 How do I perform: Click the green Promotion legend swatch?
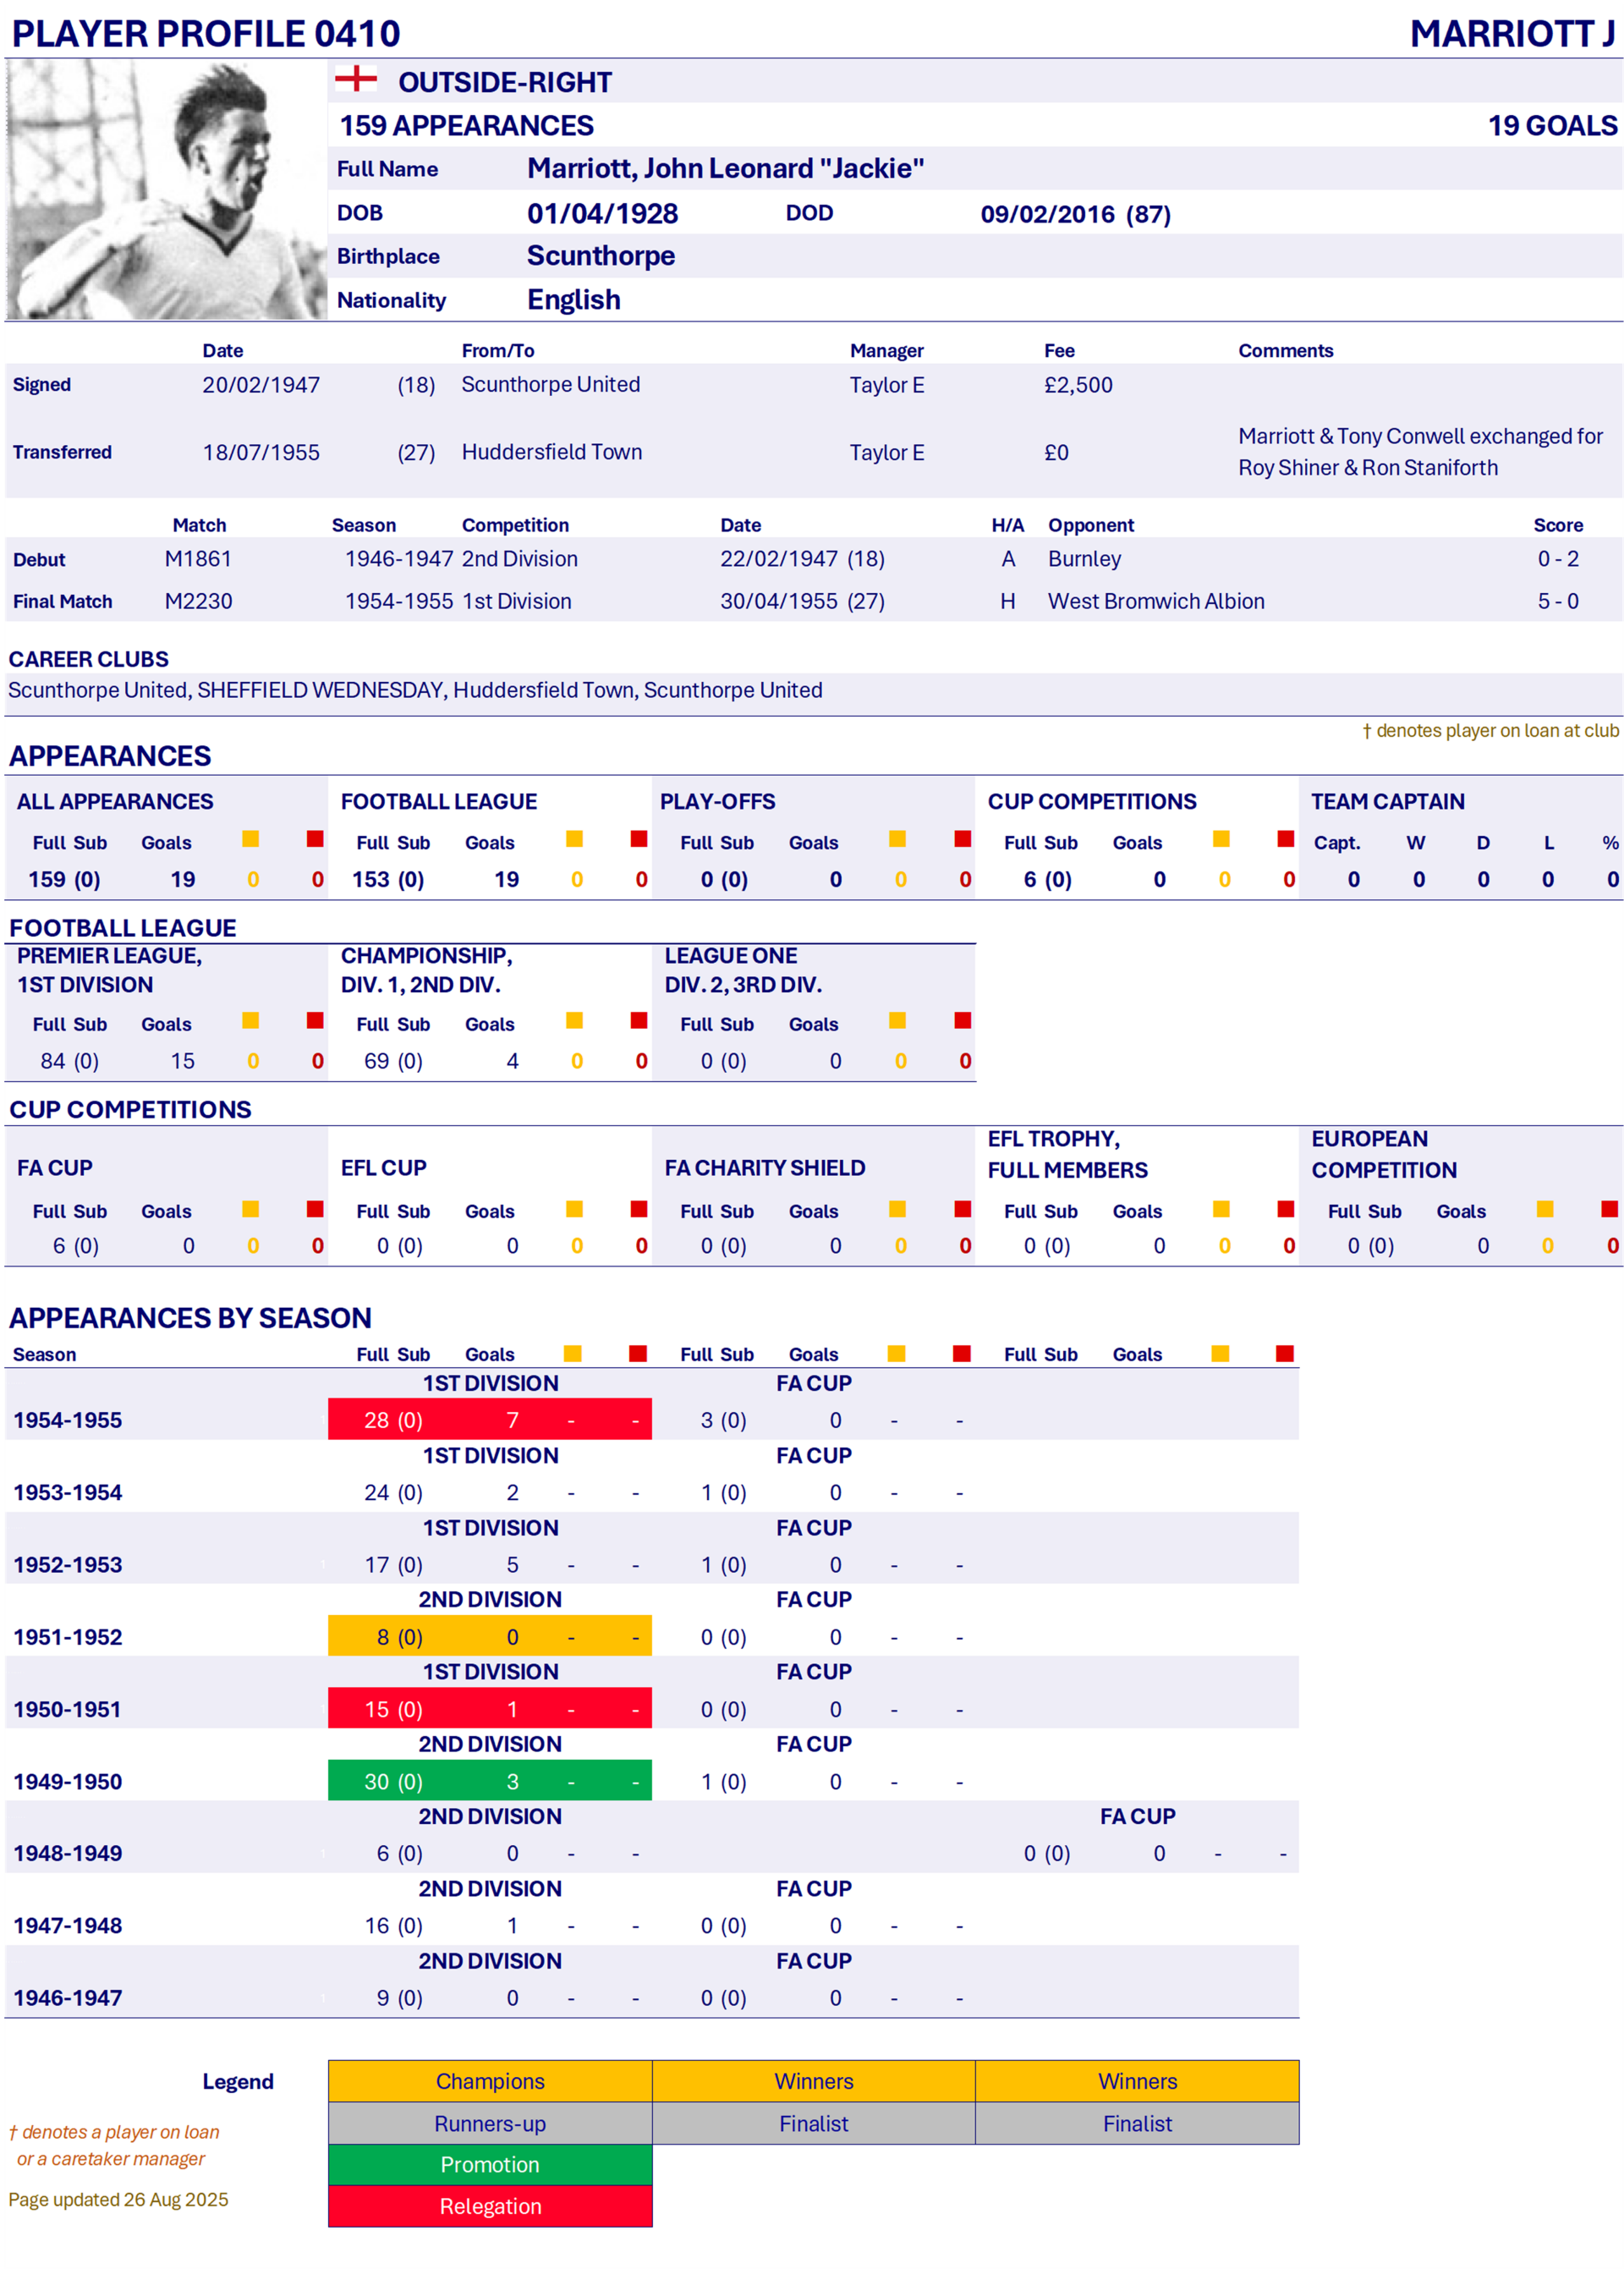click(x=490, y=2164)
